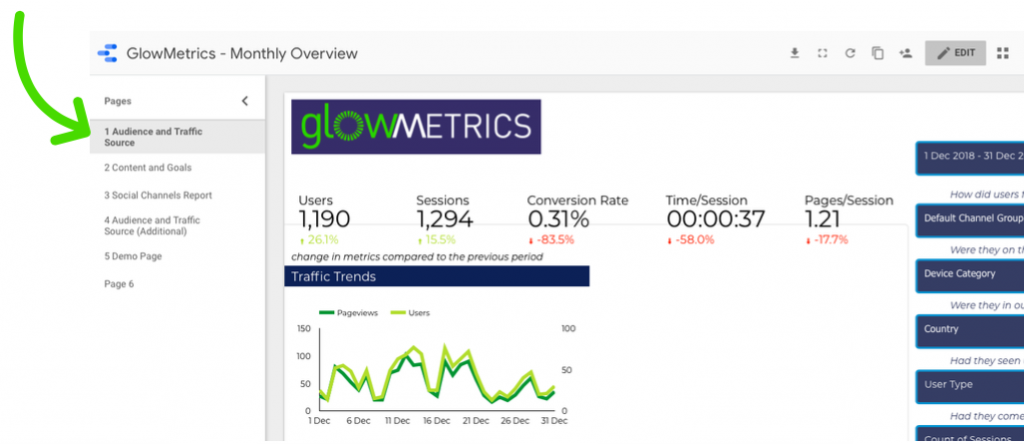
Task: Click the Data Studio logo icon
Action: (x=107, y=54)
